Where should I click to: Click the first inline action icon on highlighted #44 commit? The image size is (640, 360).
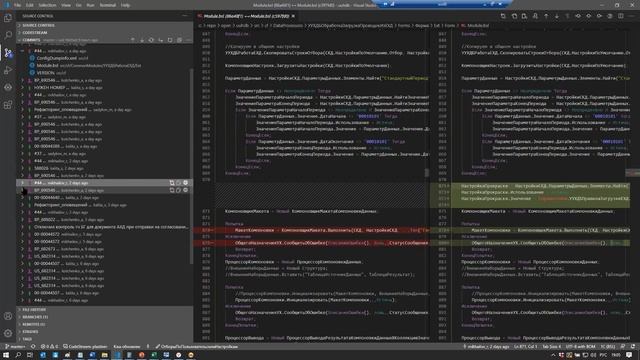point(172,183)
